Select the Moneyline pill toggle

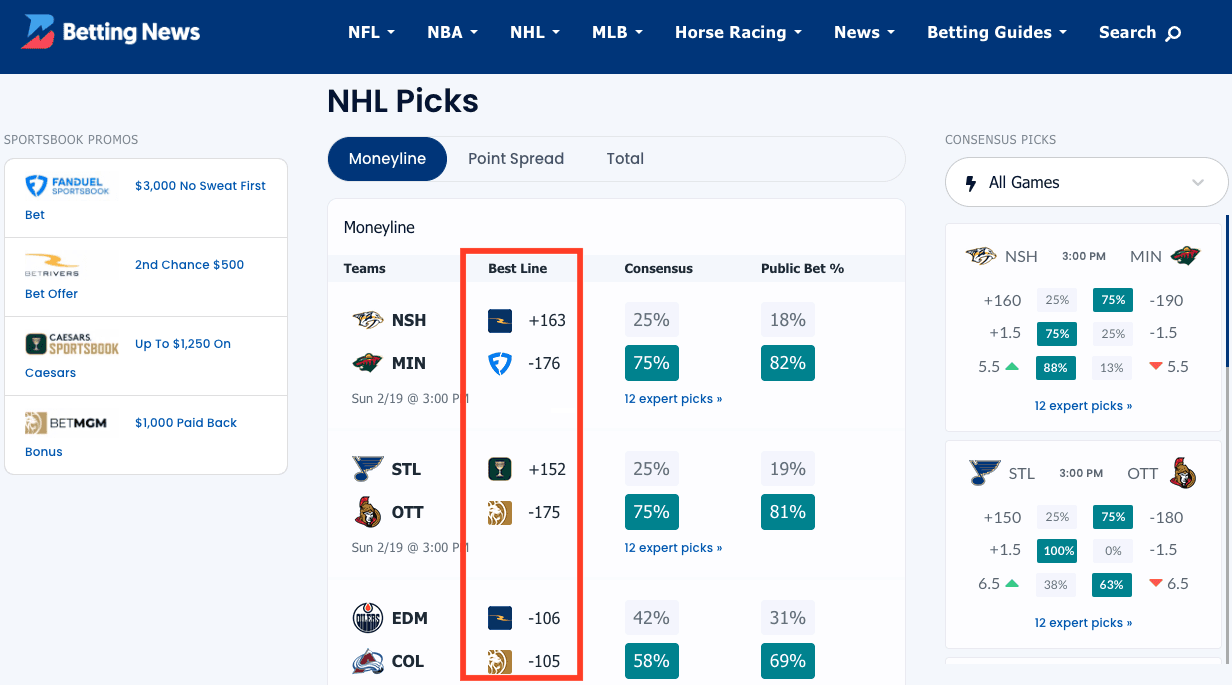387,159
